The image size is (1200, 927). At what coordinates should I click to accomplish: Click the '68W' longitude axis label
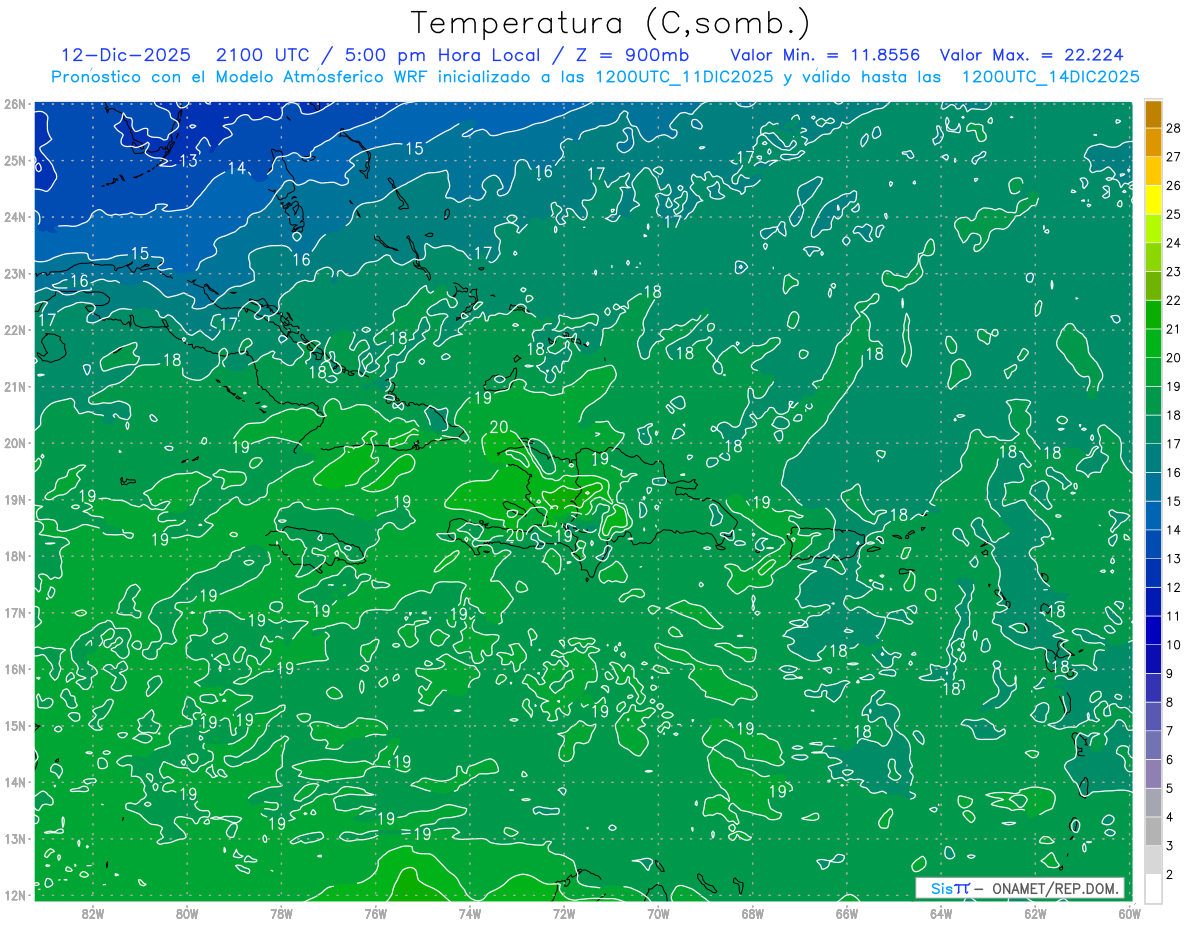pyautogui.click(x=753, y=913)
